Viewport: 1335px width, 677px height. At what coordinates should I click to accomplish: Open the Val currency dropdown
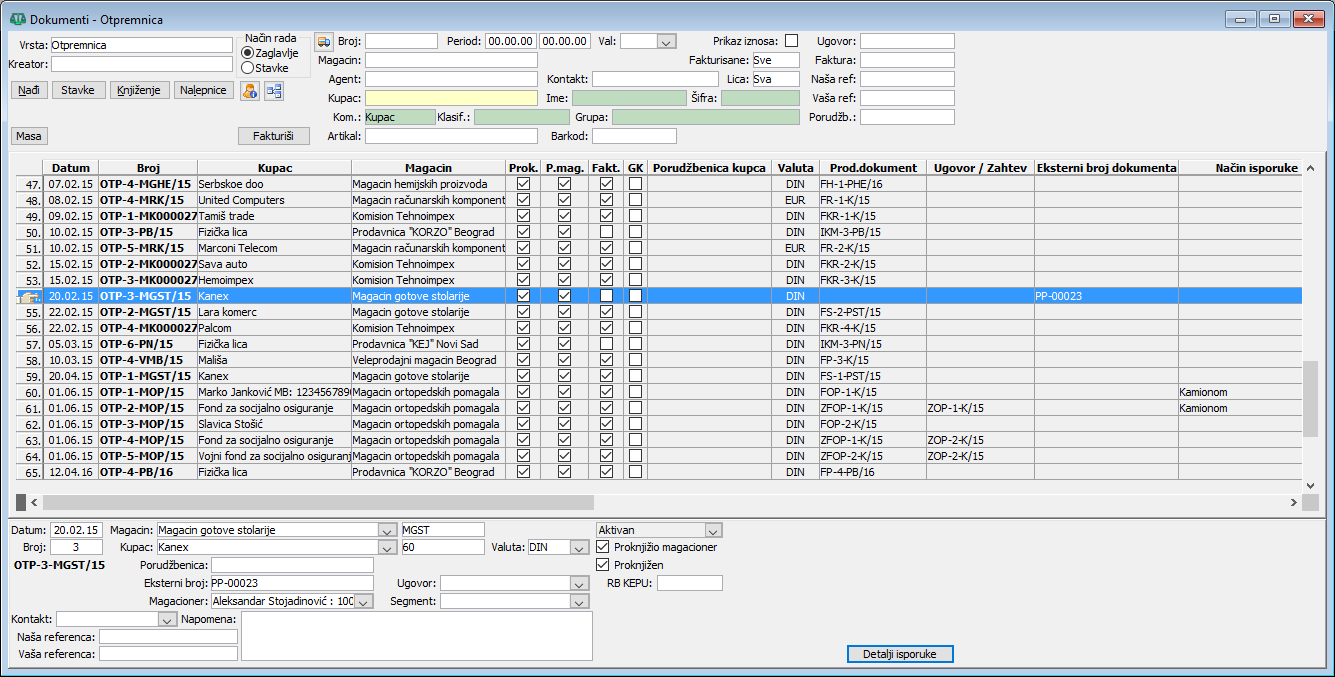coord(666,41)
